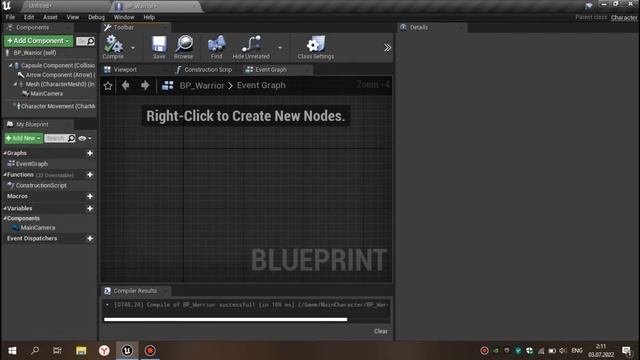
Task: Add a new function with plus button
Action: (90, 175)
